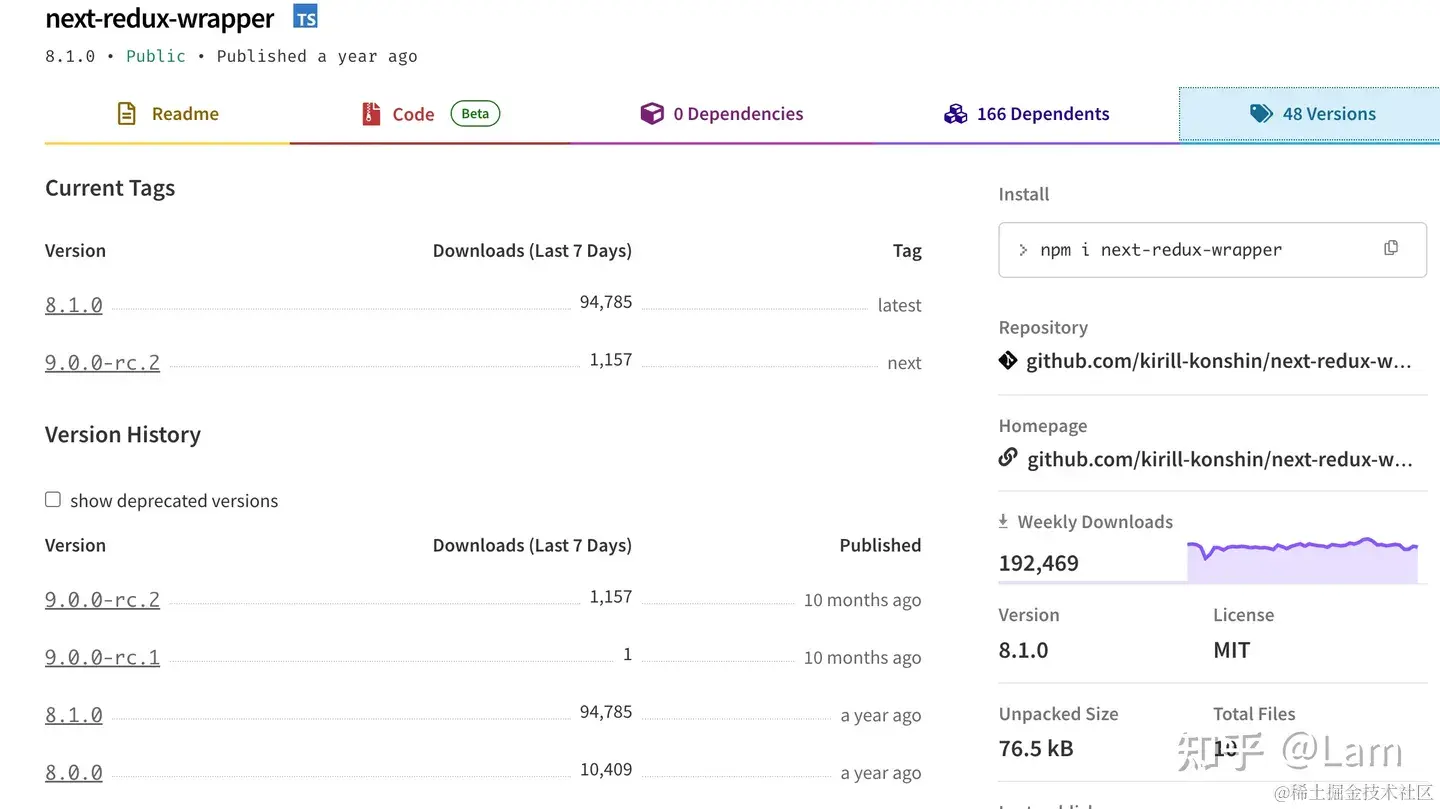This screenshot has width=1440, height=809.
Task: Click the Versions tags icon
Action: (x=1261, y=114)
